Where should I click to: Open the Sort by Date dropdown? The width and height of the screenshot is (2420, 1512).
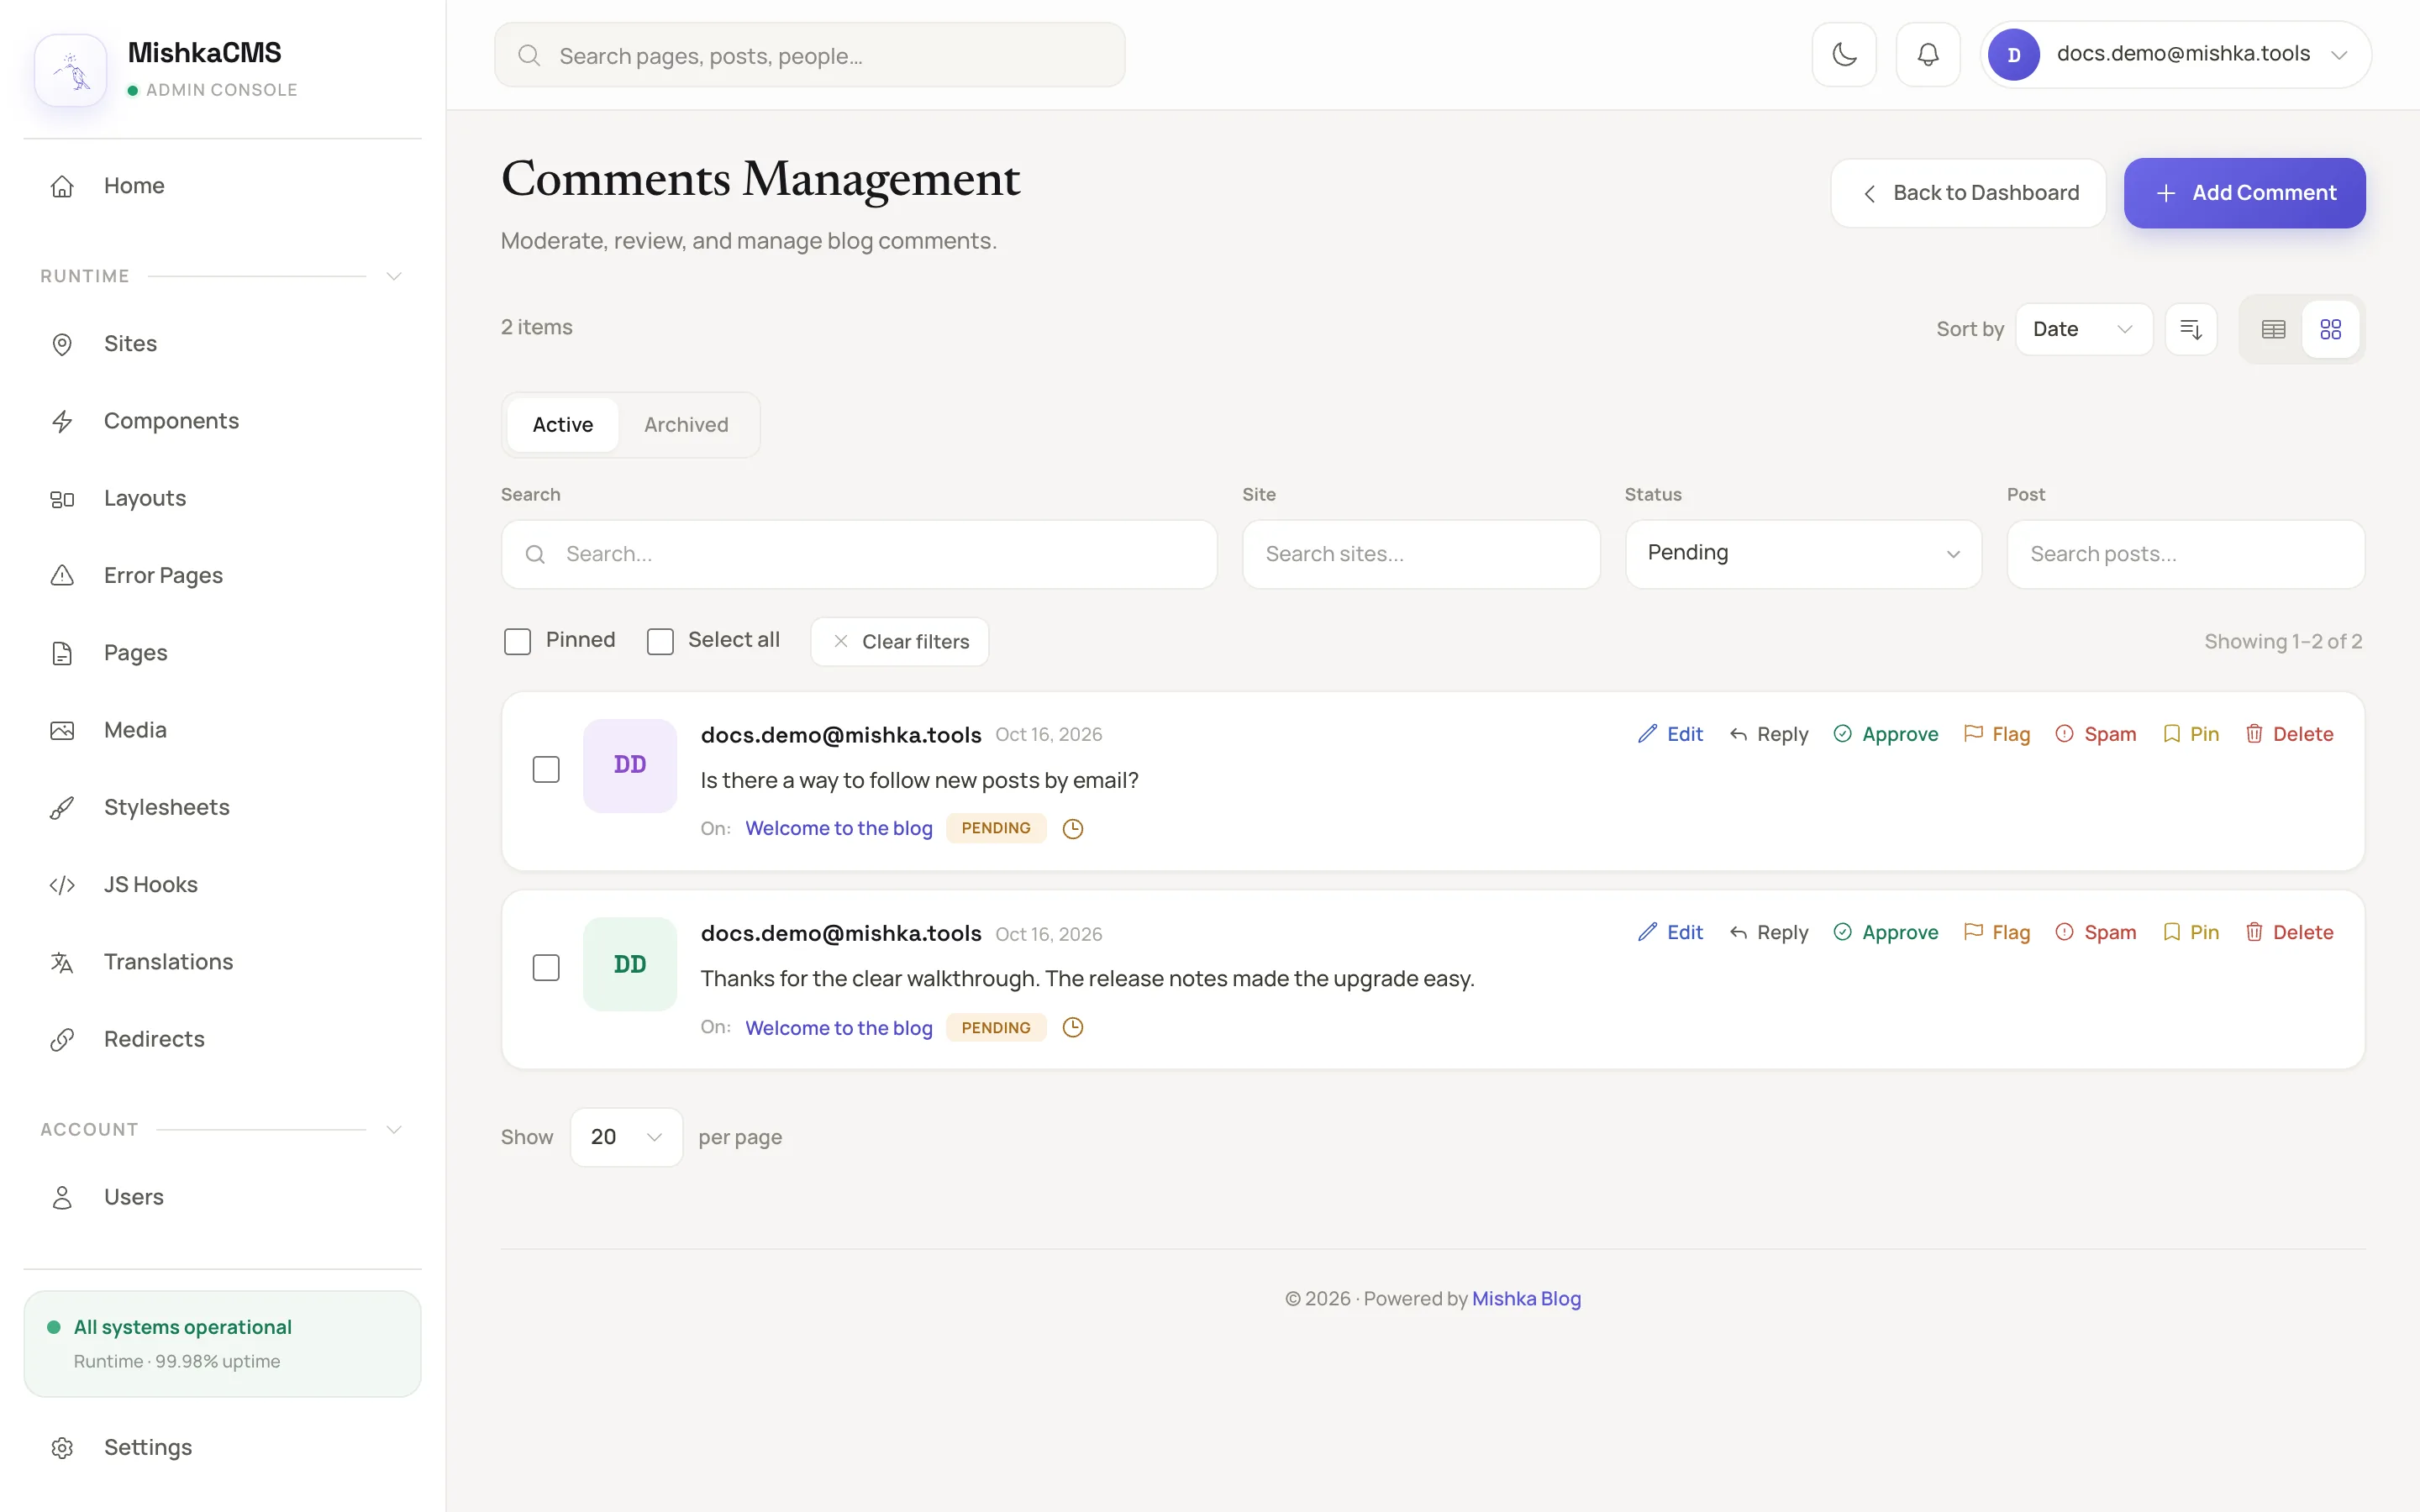click(x=2083, y=329)
